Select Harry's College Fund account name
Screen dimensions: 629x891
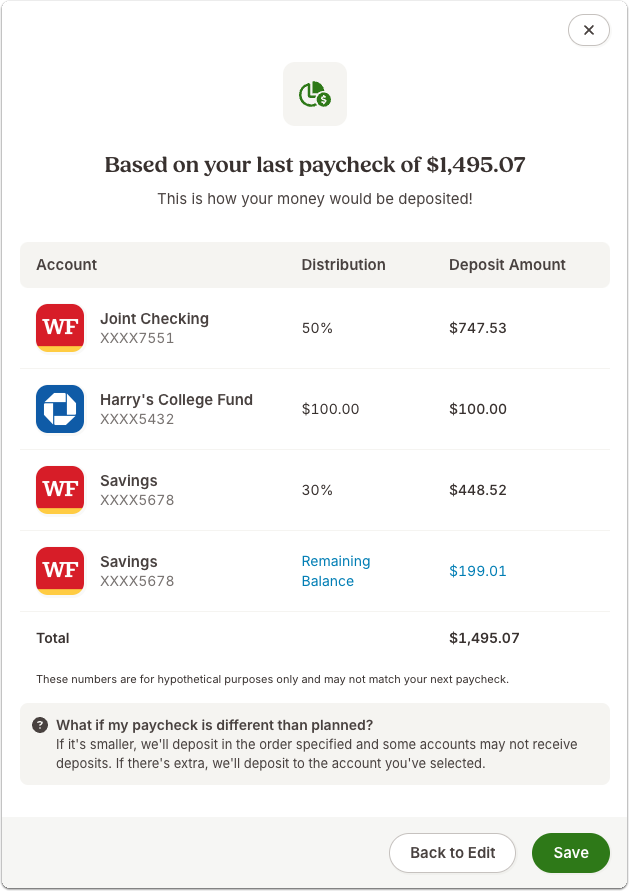coord(176,400)
